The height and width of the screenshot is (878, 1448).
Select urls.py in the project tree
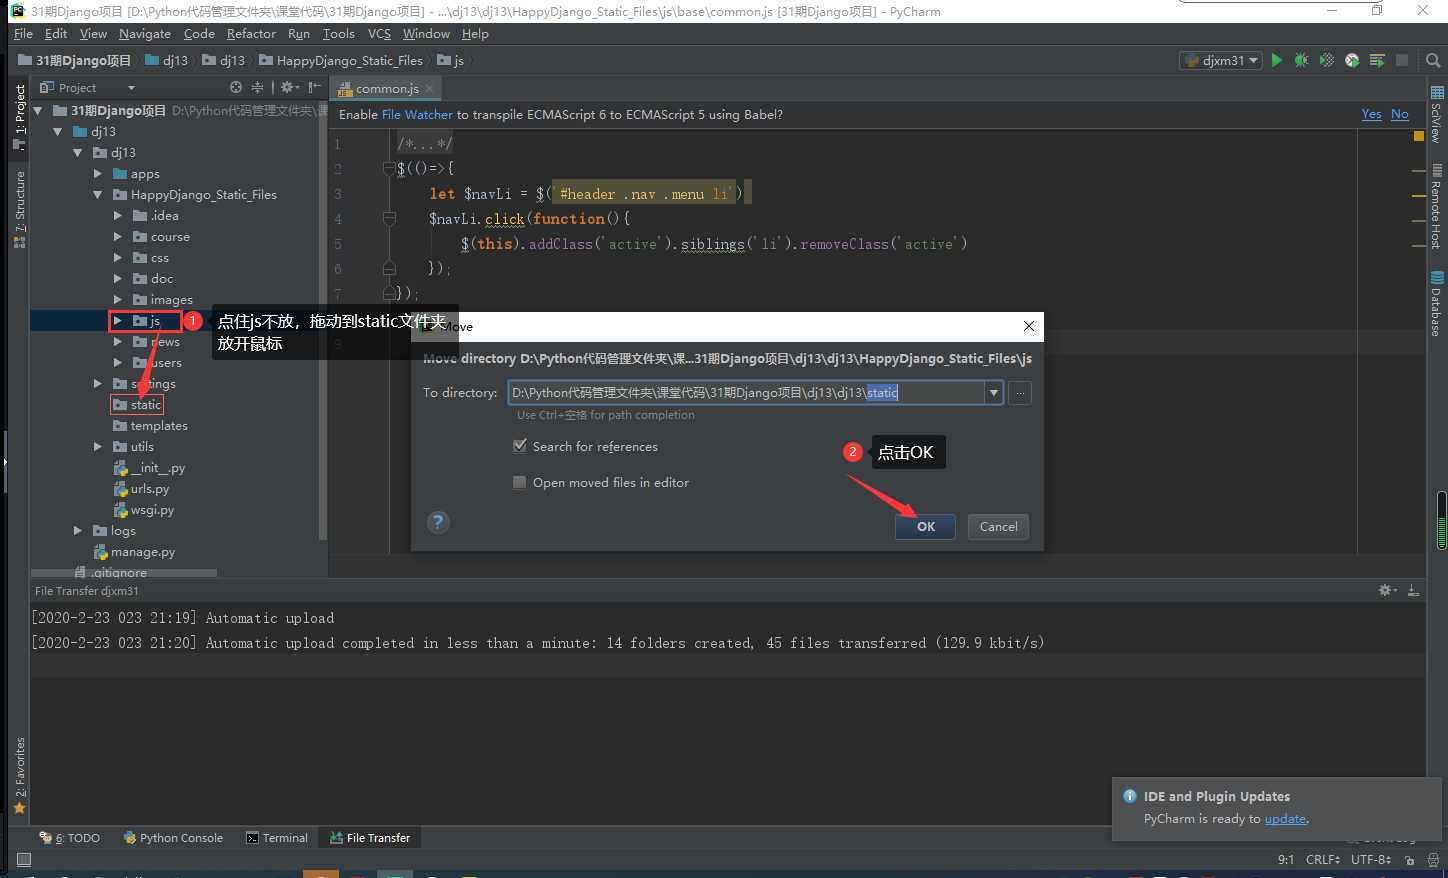pyautogui.click(x=150, y=488)
